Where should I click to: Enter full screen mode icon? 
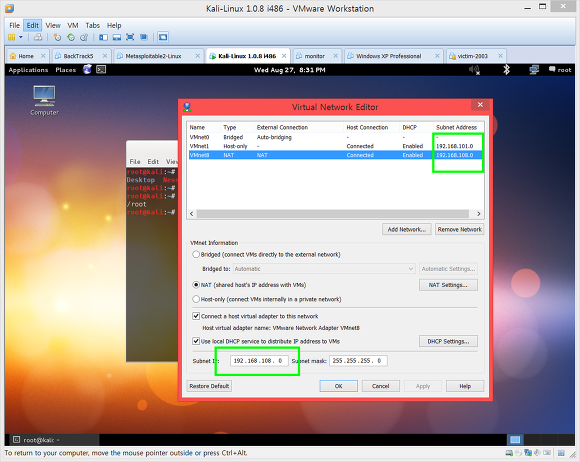(x=130, y=37)
